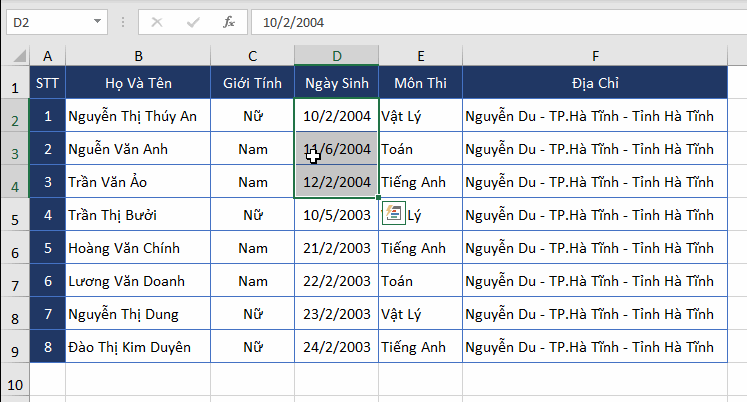Select the cell Nguyễn Thị Thúy An
This screenshot has width=747, height=402.
pos(138,116)
